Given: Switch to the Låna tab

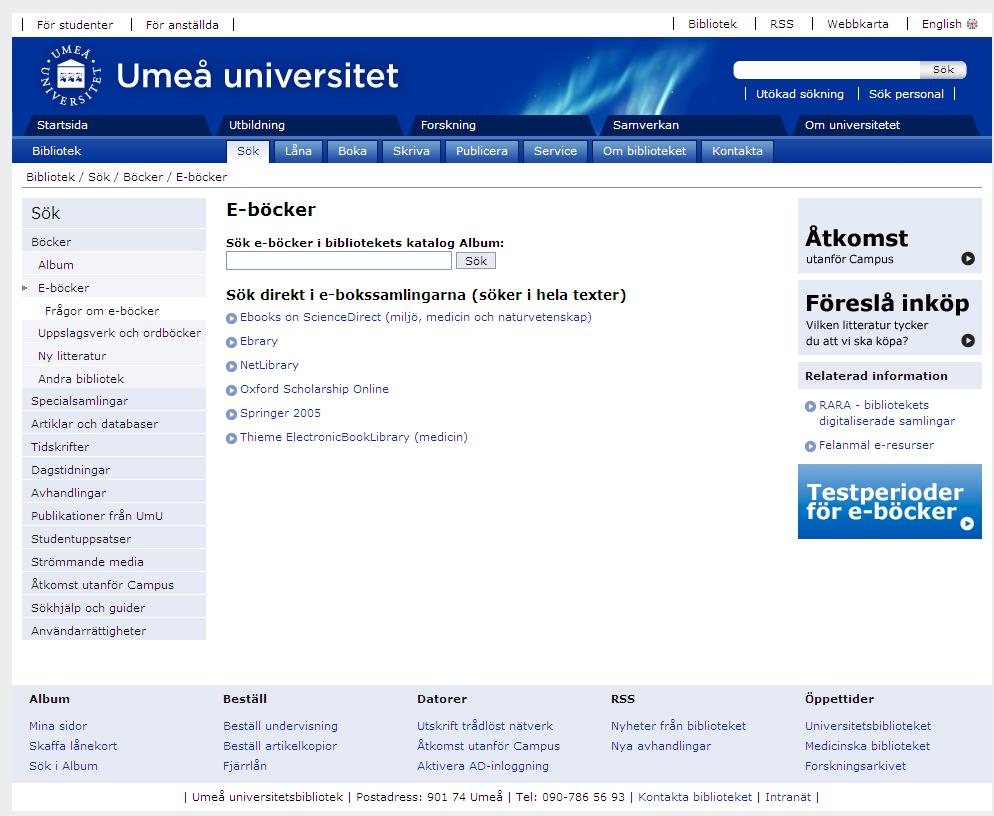Looking at the screenshot, I should (x=298, y=152).
